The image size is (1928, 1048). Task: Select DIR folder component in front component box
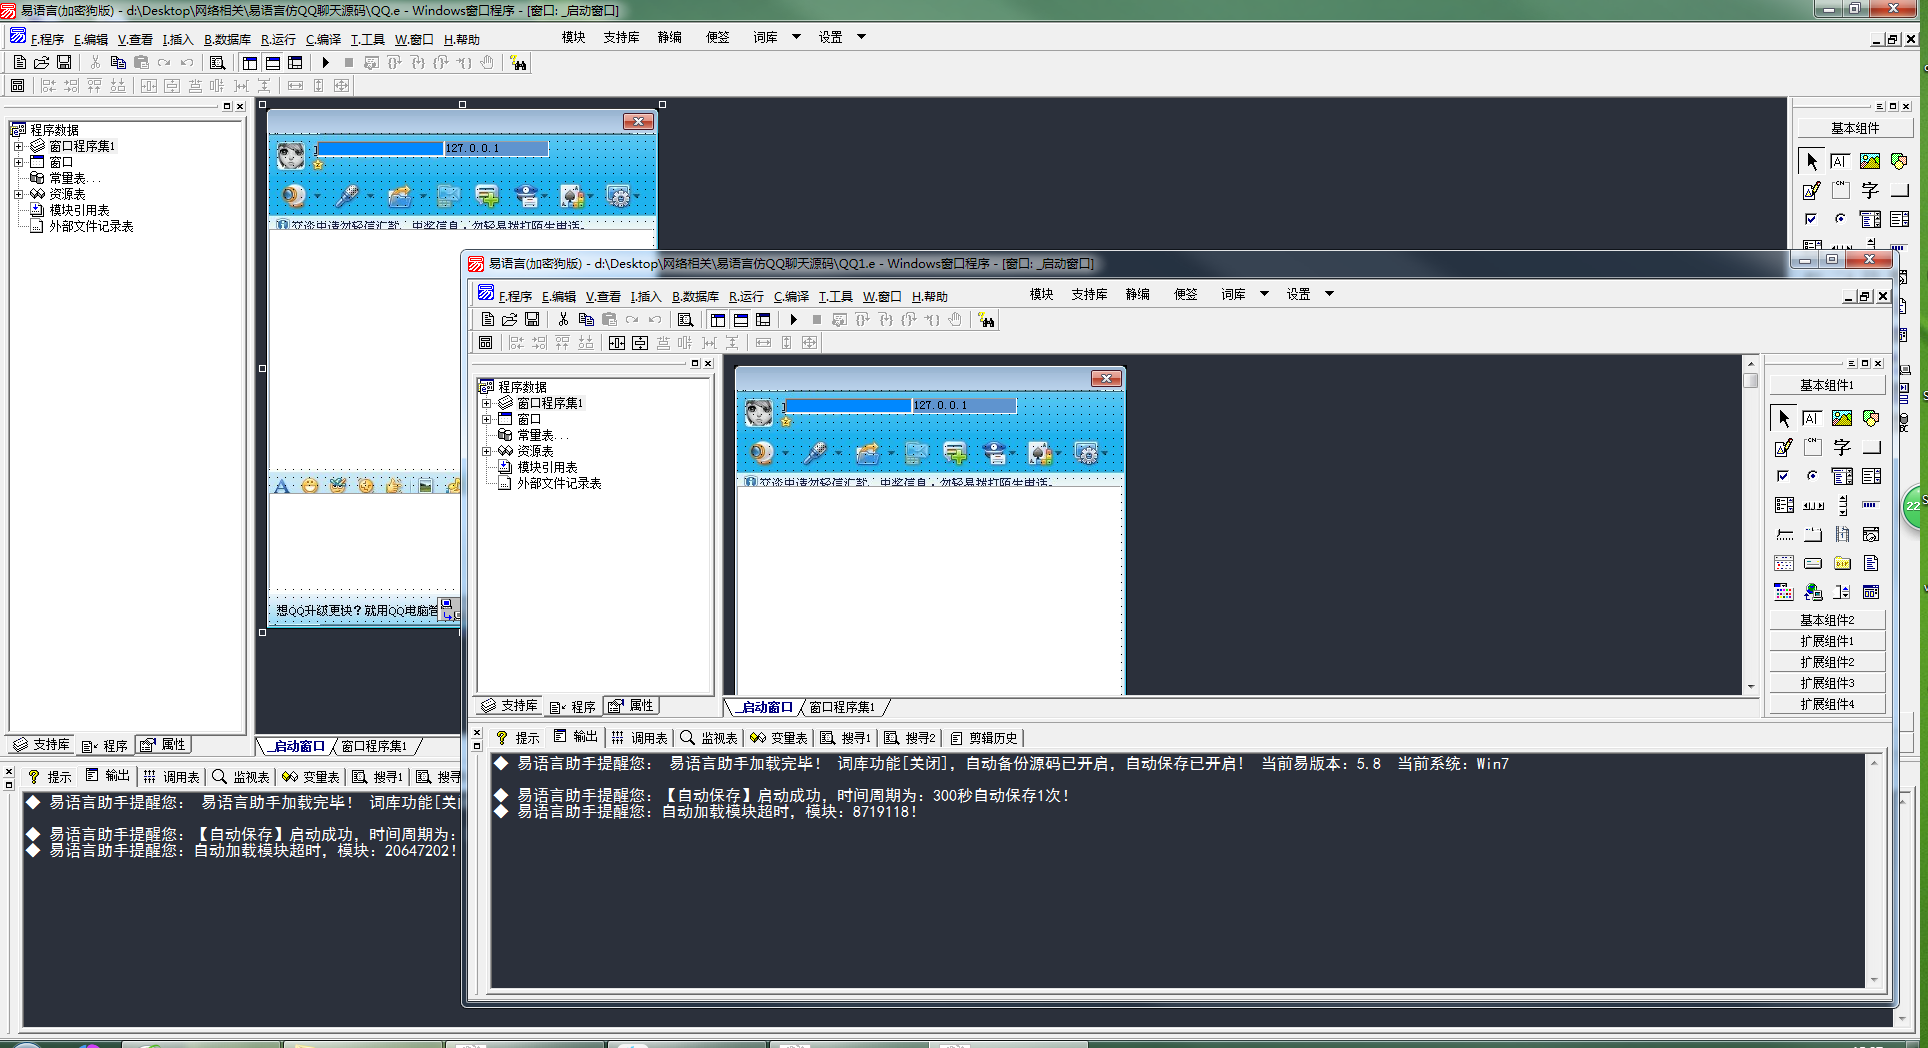(1842, 563)
